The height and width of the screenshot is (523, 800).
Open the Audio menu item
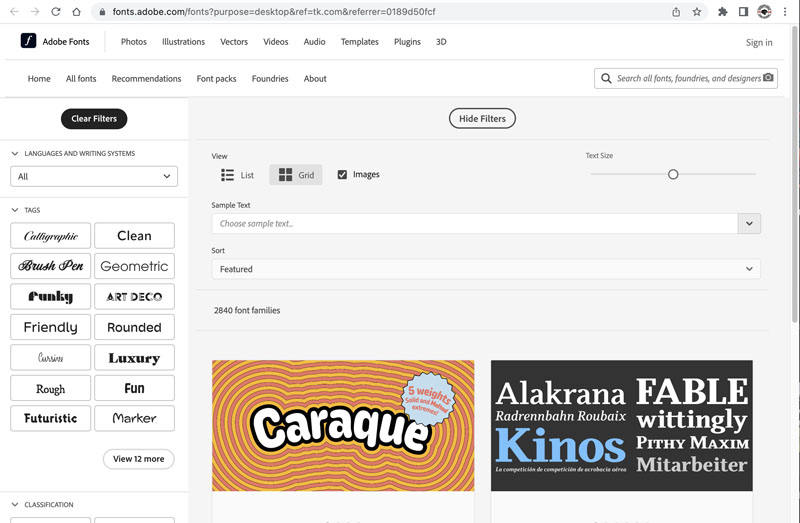pyautogui.click(x=314, y=42)
